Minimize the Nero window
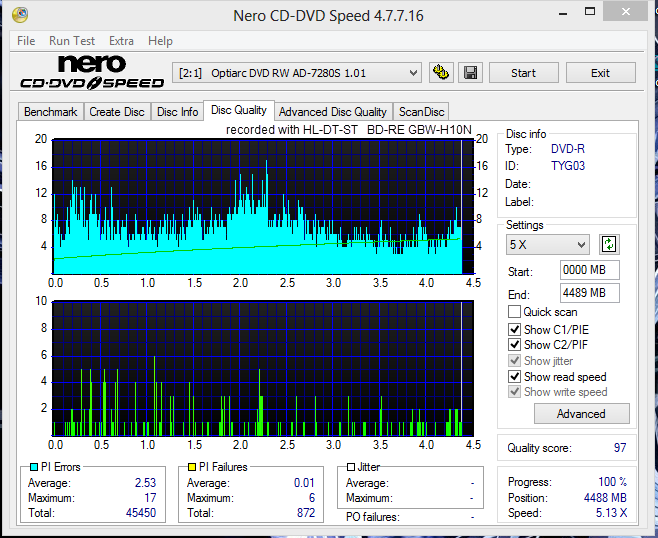Screen dimensions: 658x538 coord(563,12)
